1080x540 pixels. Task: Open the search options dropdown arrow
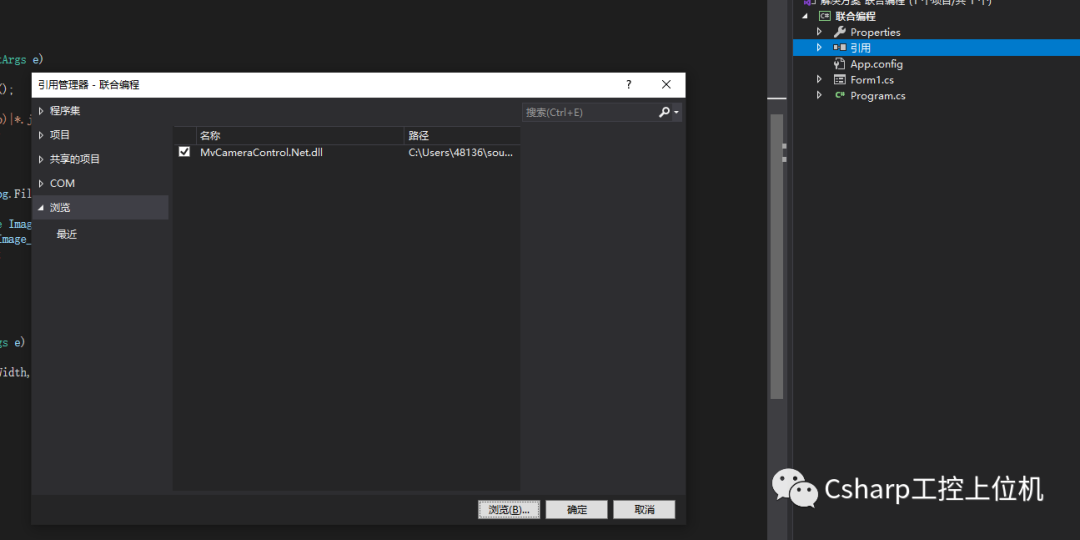677,112
